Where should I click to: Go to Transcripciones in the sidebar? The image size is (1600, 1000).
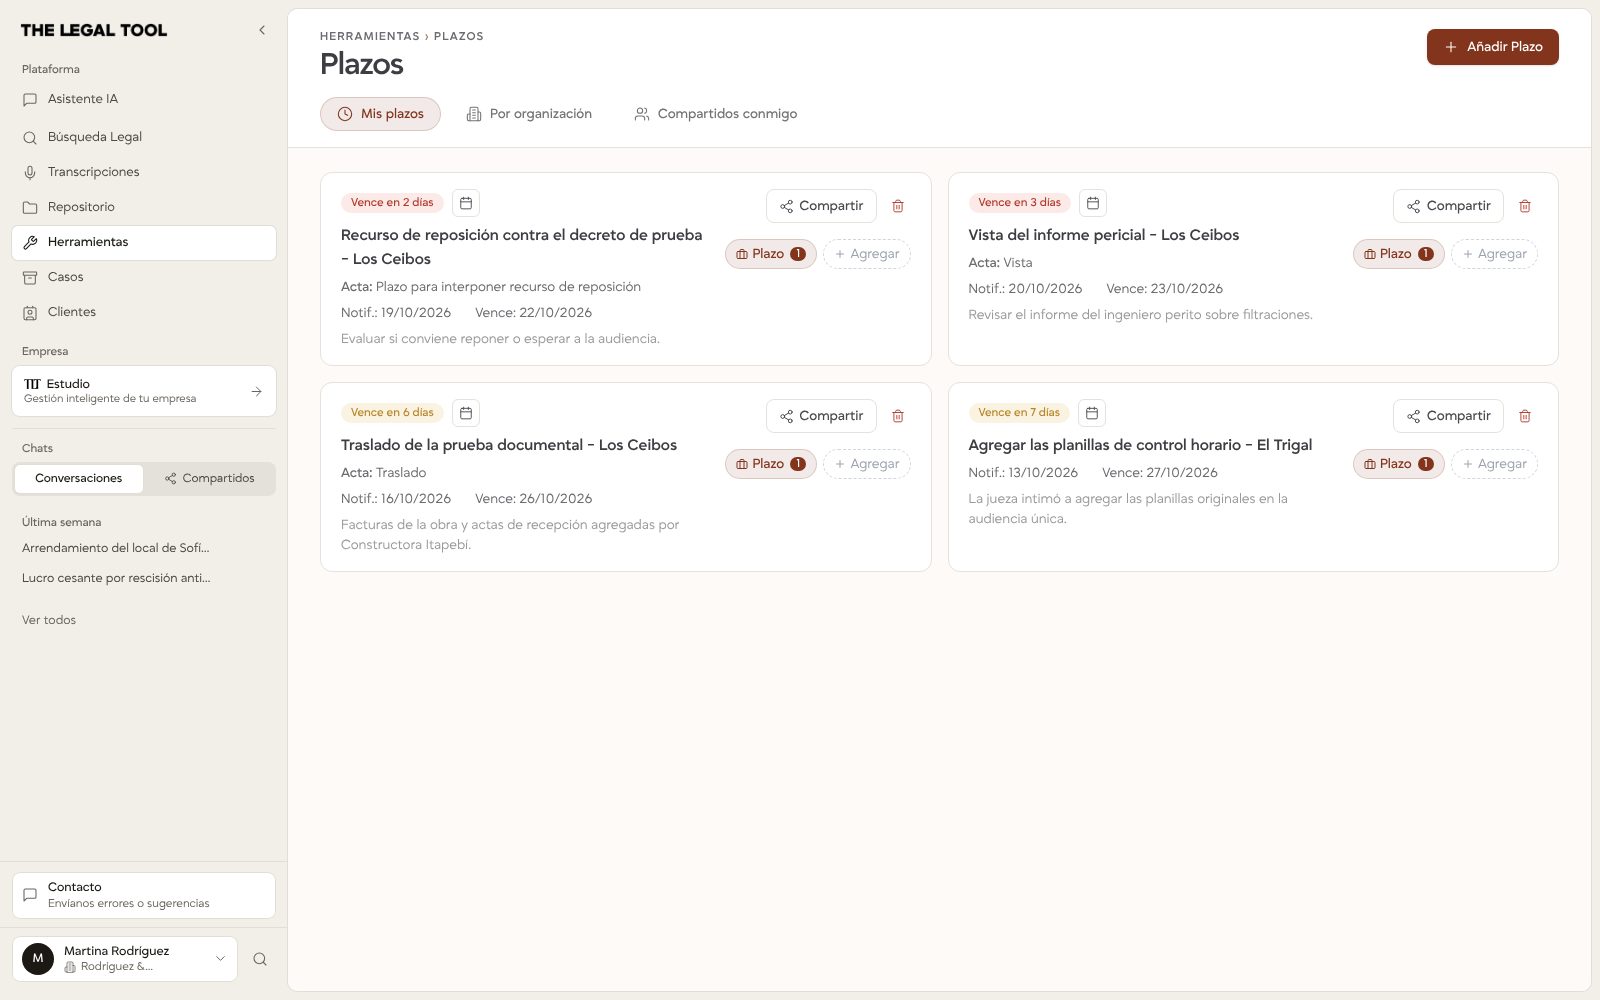click(x=144, y=172)
